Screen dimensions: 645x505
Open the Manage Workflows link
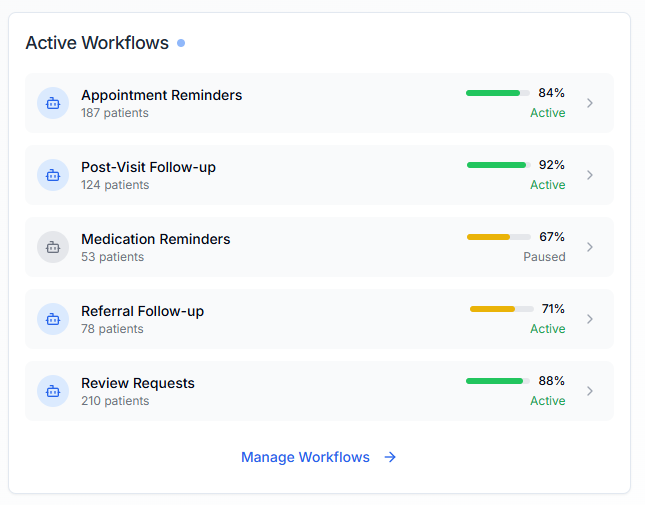306,457
